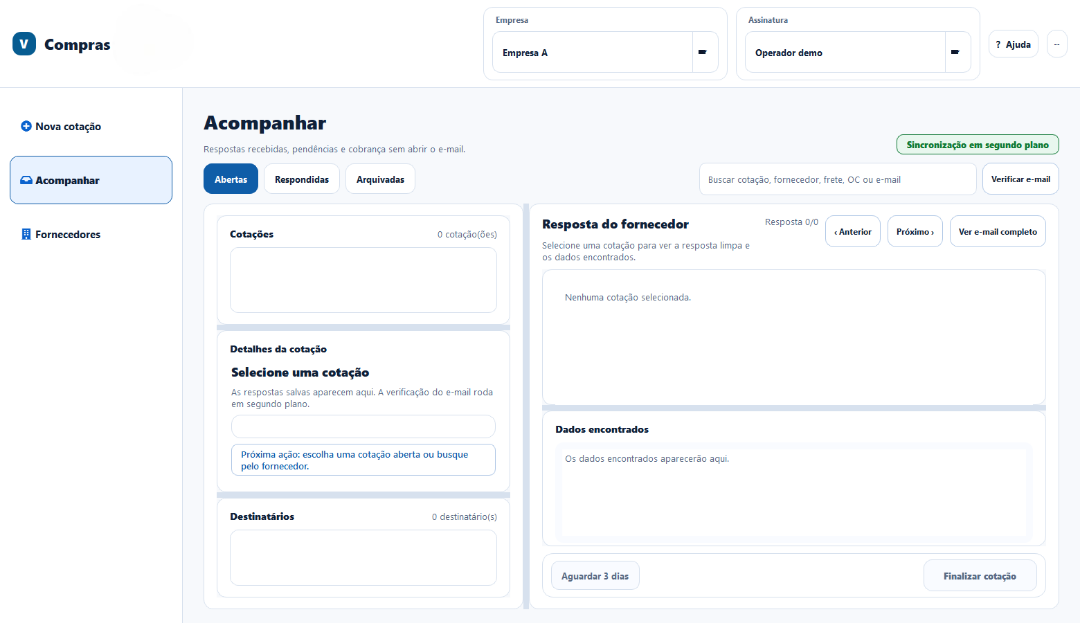Open the Empresa A company dropdown
1080x623 pixels.
pyautogui.click(x=605, y=52)
